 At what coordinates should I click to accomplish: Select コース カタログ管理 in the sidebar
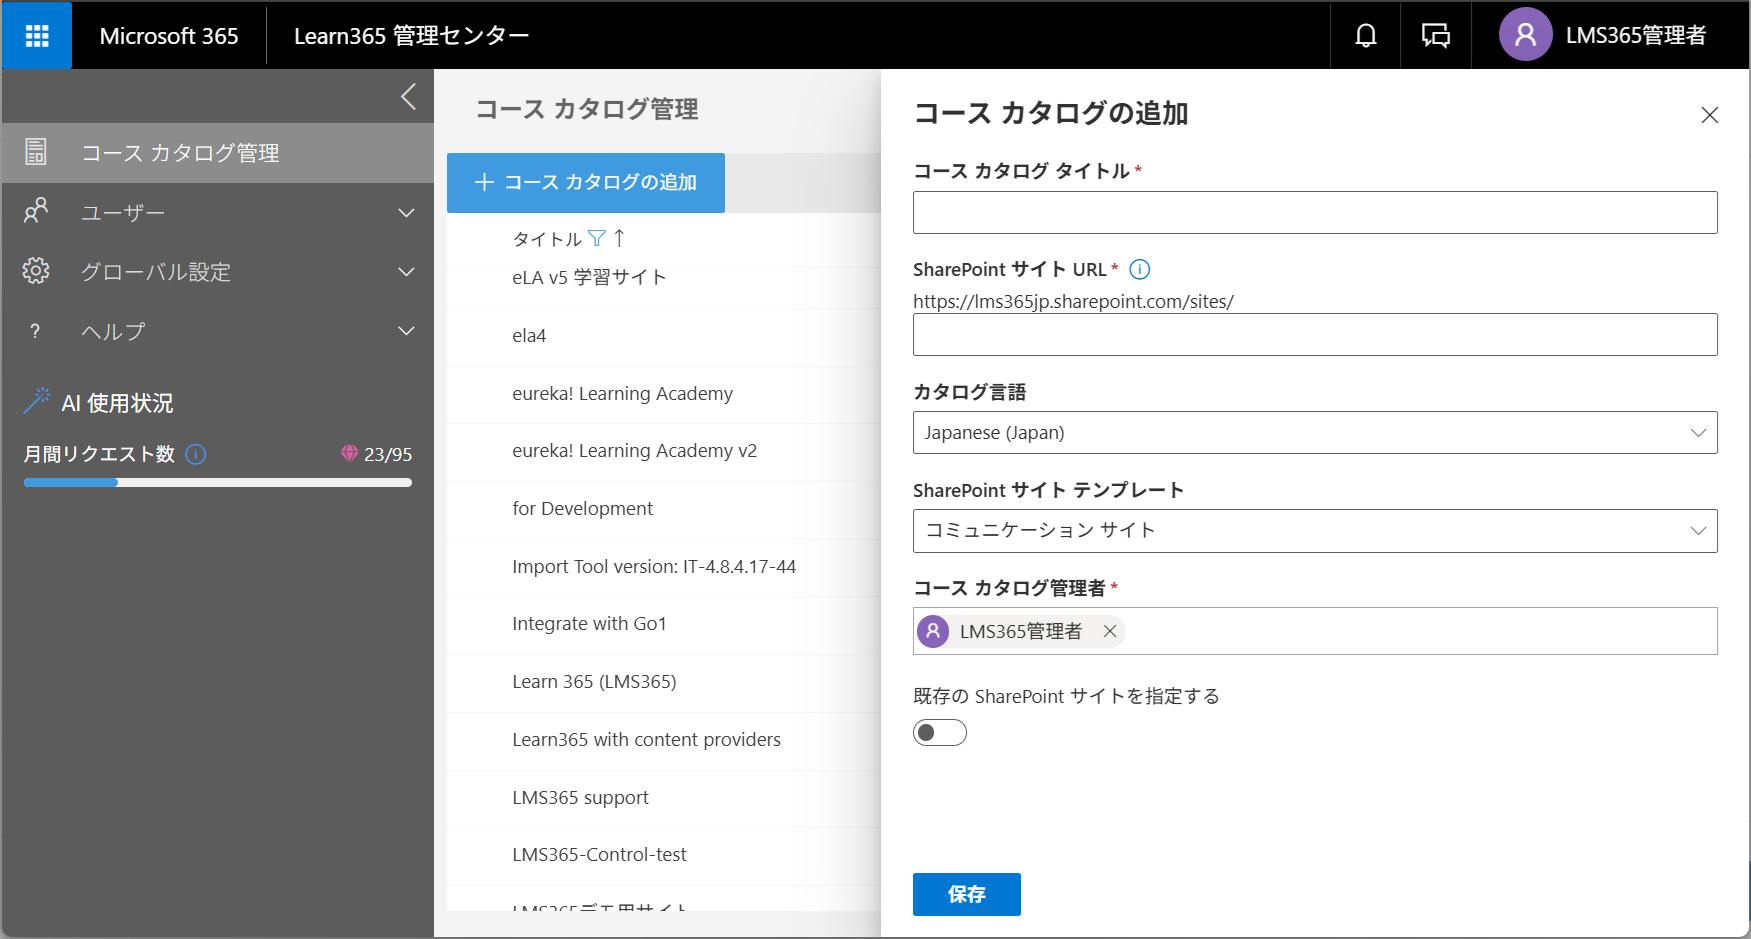tap(218, 153)
